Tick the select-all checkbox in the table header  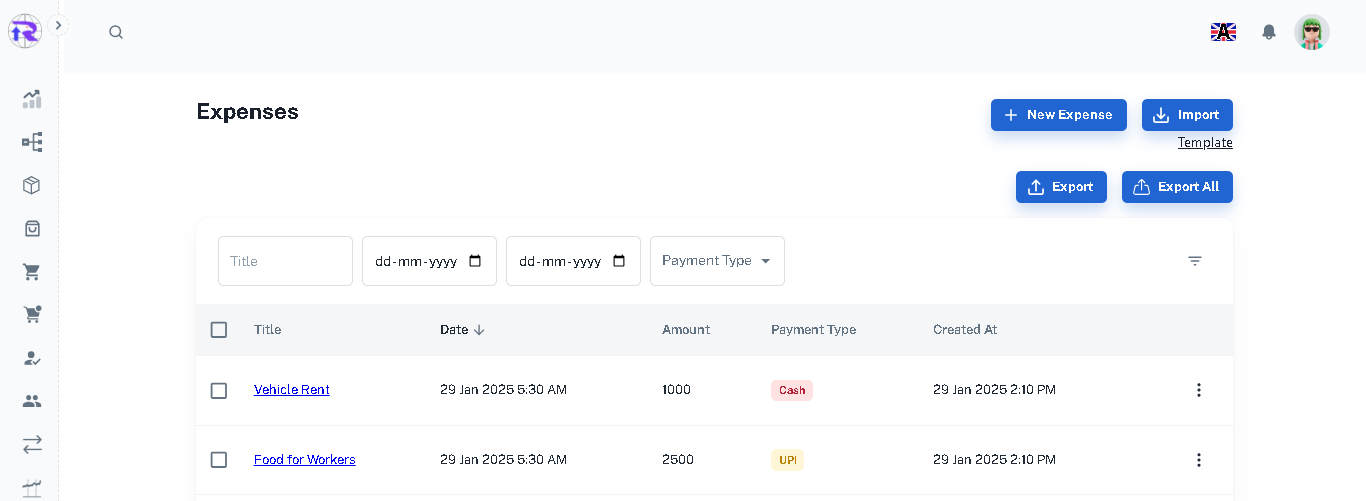point(219,330)
